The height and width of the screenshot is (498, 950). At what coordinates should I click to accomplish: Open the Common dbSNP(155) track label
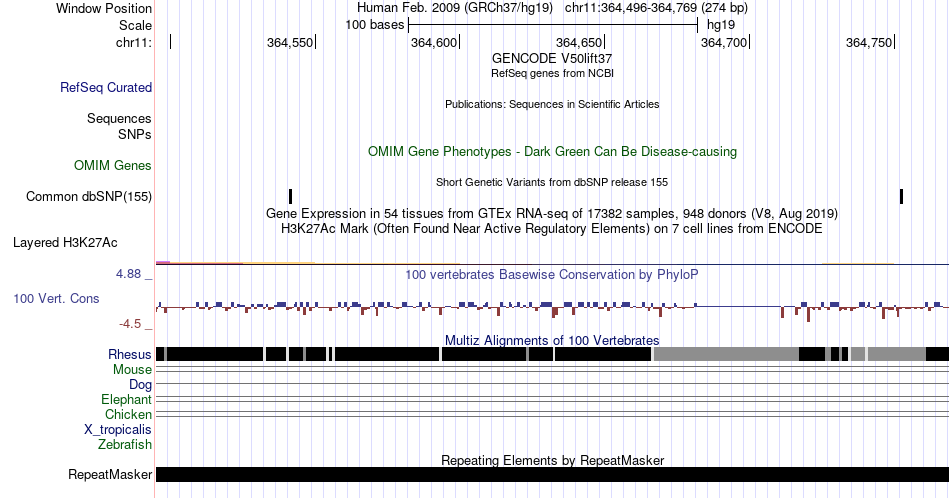click(x=88, y=196)
